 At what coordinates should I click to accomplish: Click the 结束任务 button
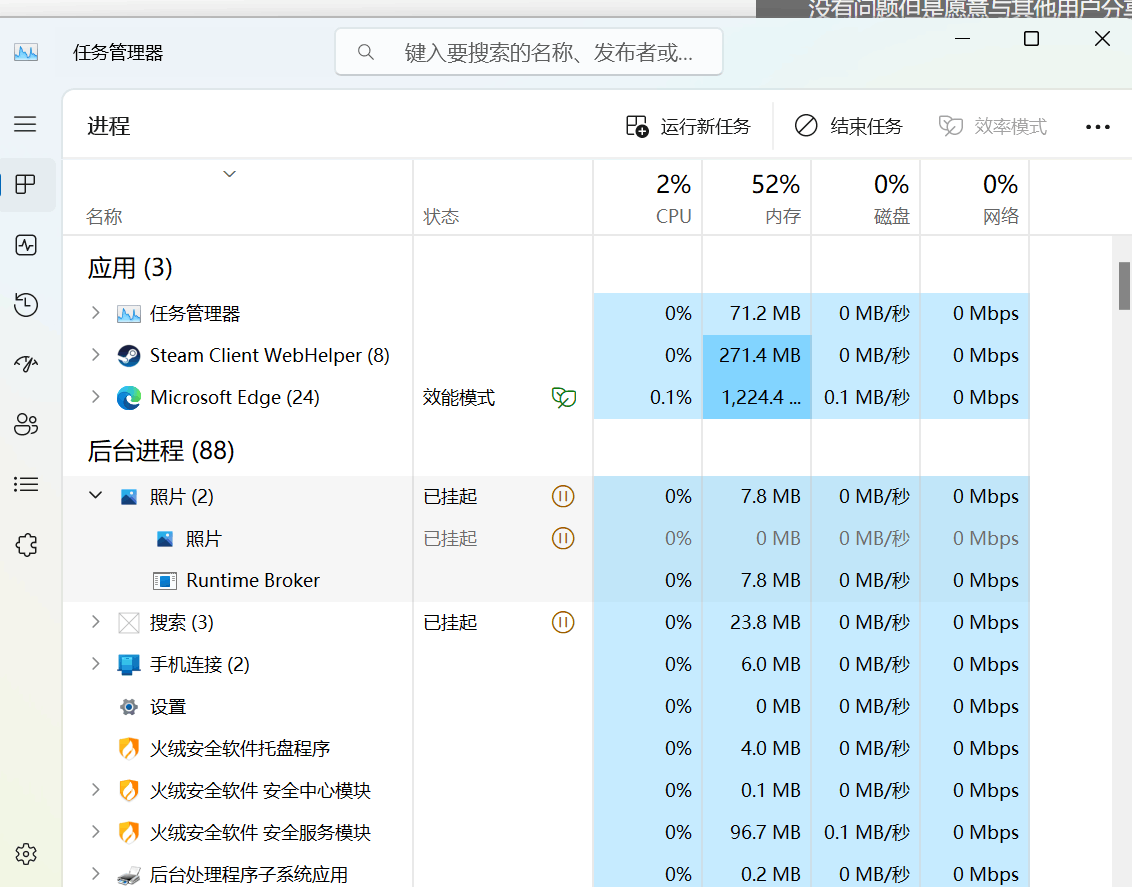click(x=848, y=125)
